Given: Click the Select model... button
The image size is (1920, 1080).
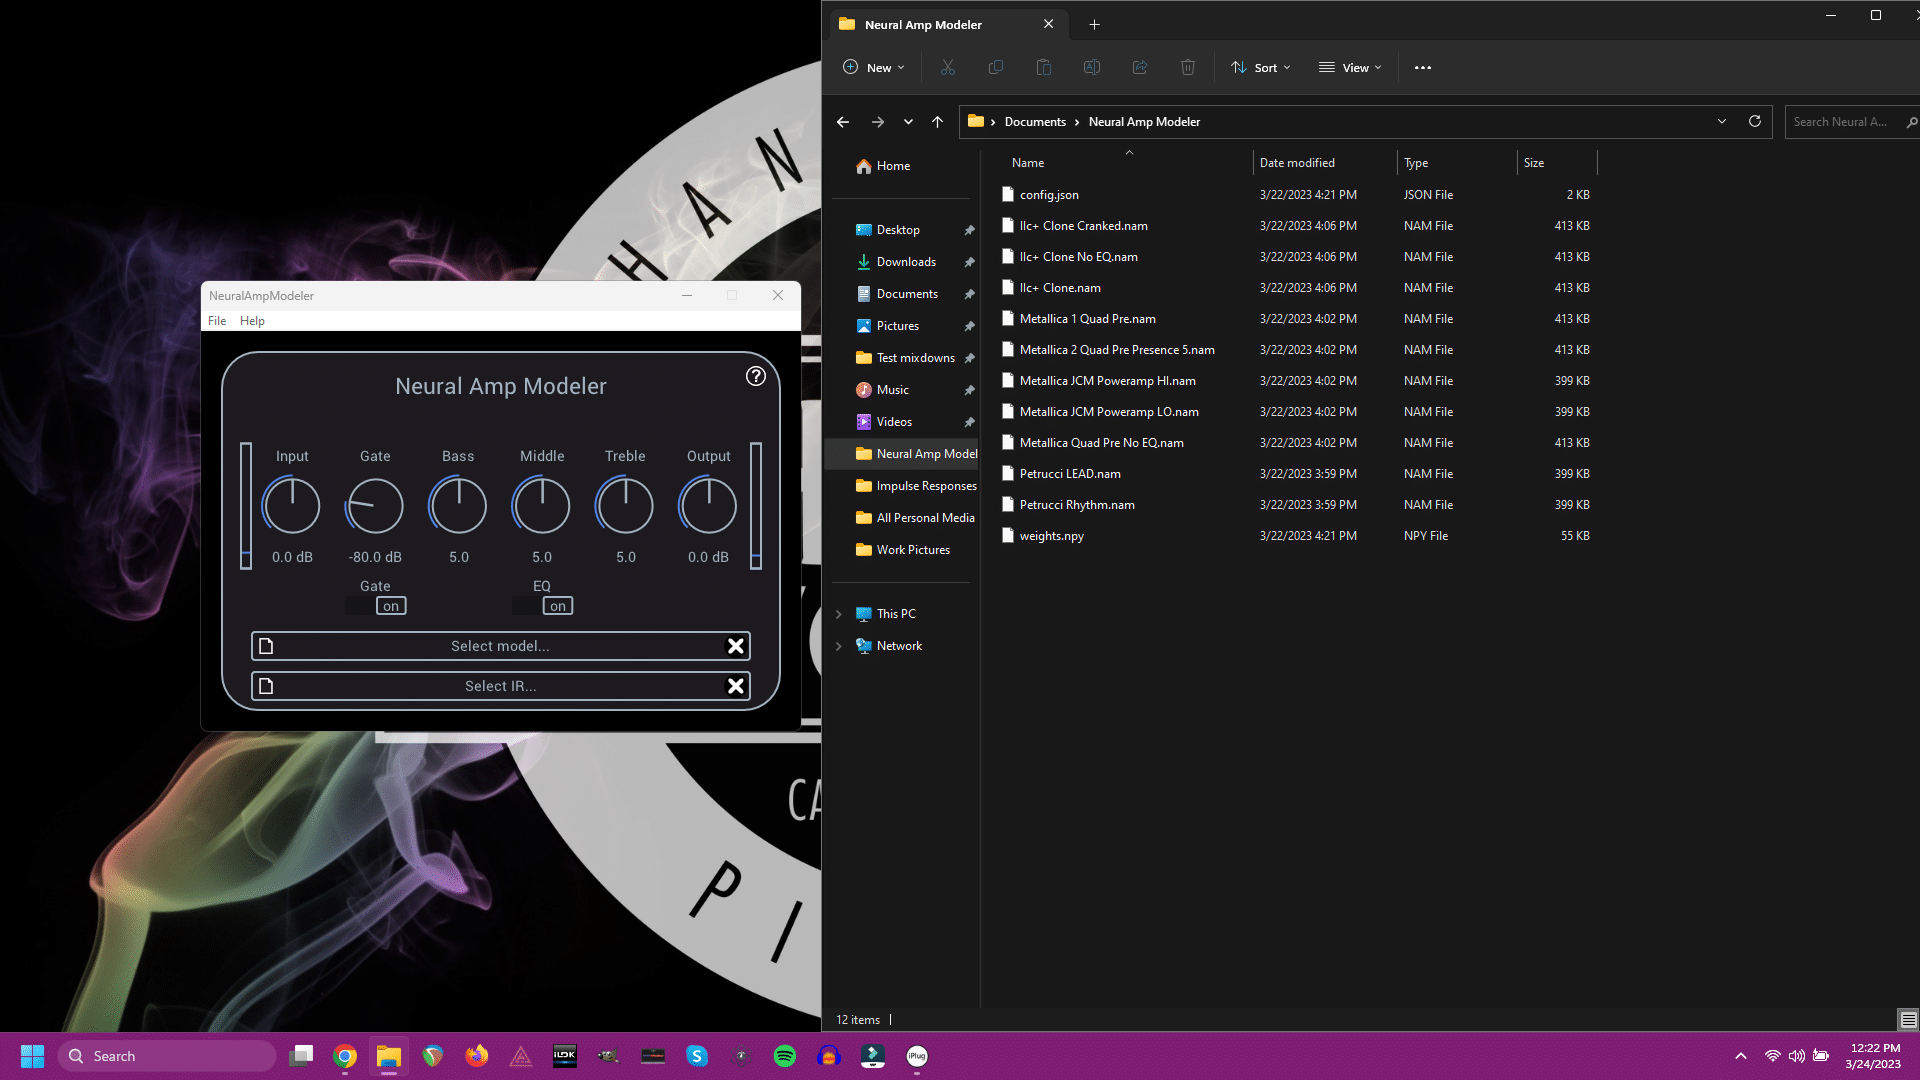Looking at the screenshot, I should [500, 646].
